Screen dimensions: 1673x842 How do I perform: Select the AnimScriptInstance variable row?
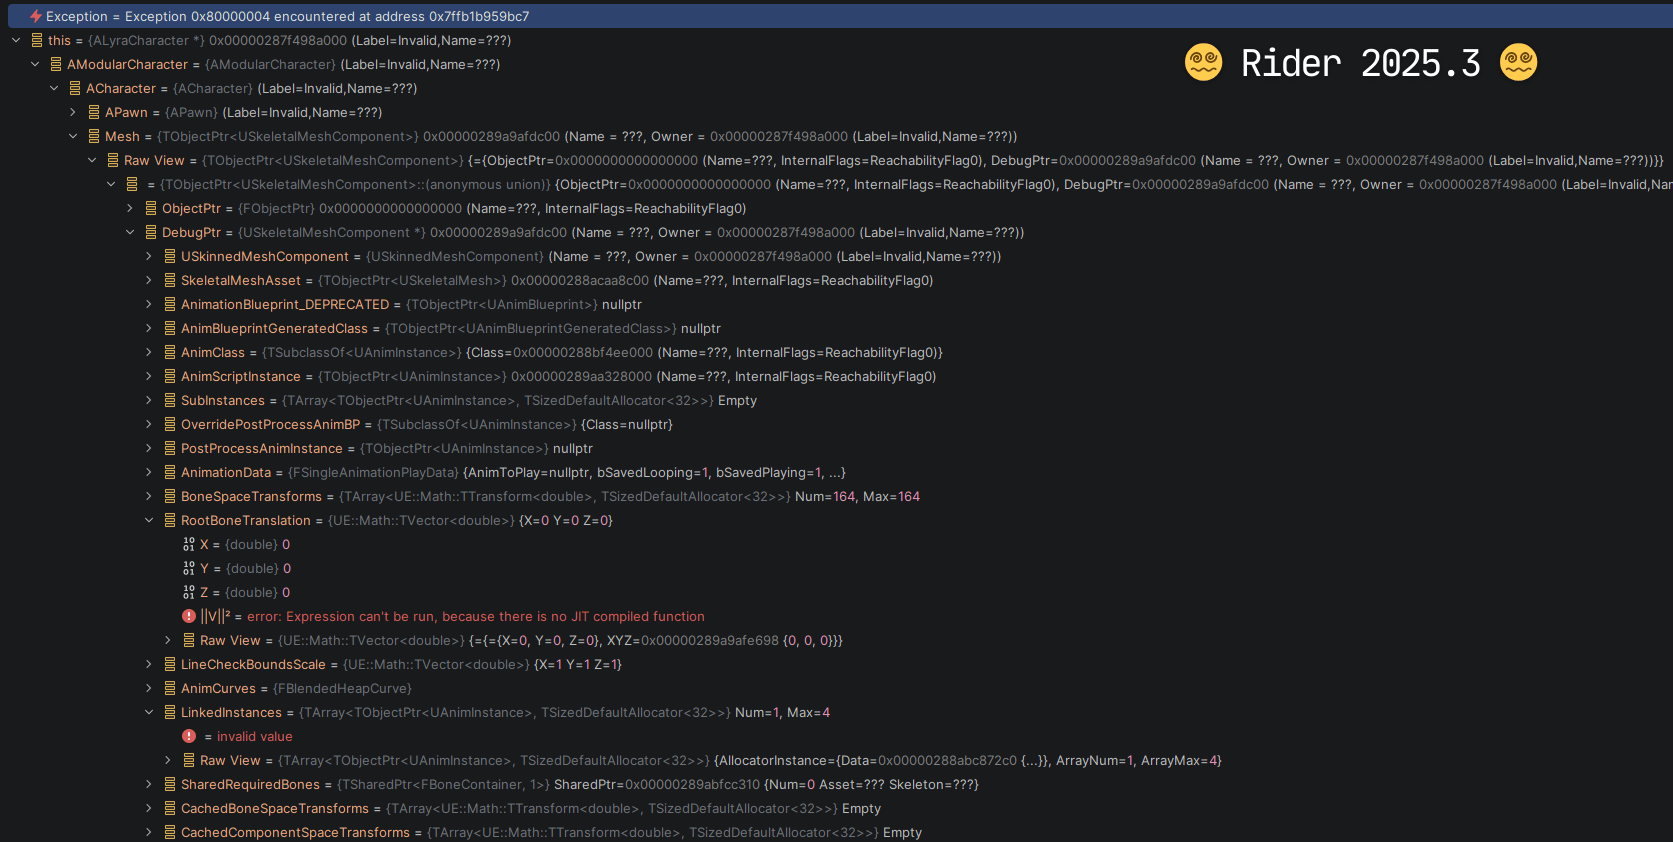click(241, 377)
